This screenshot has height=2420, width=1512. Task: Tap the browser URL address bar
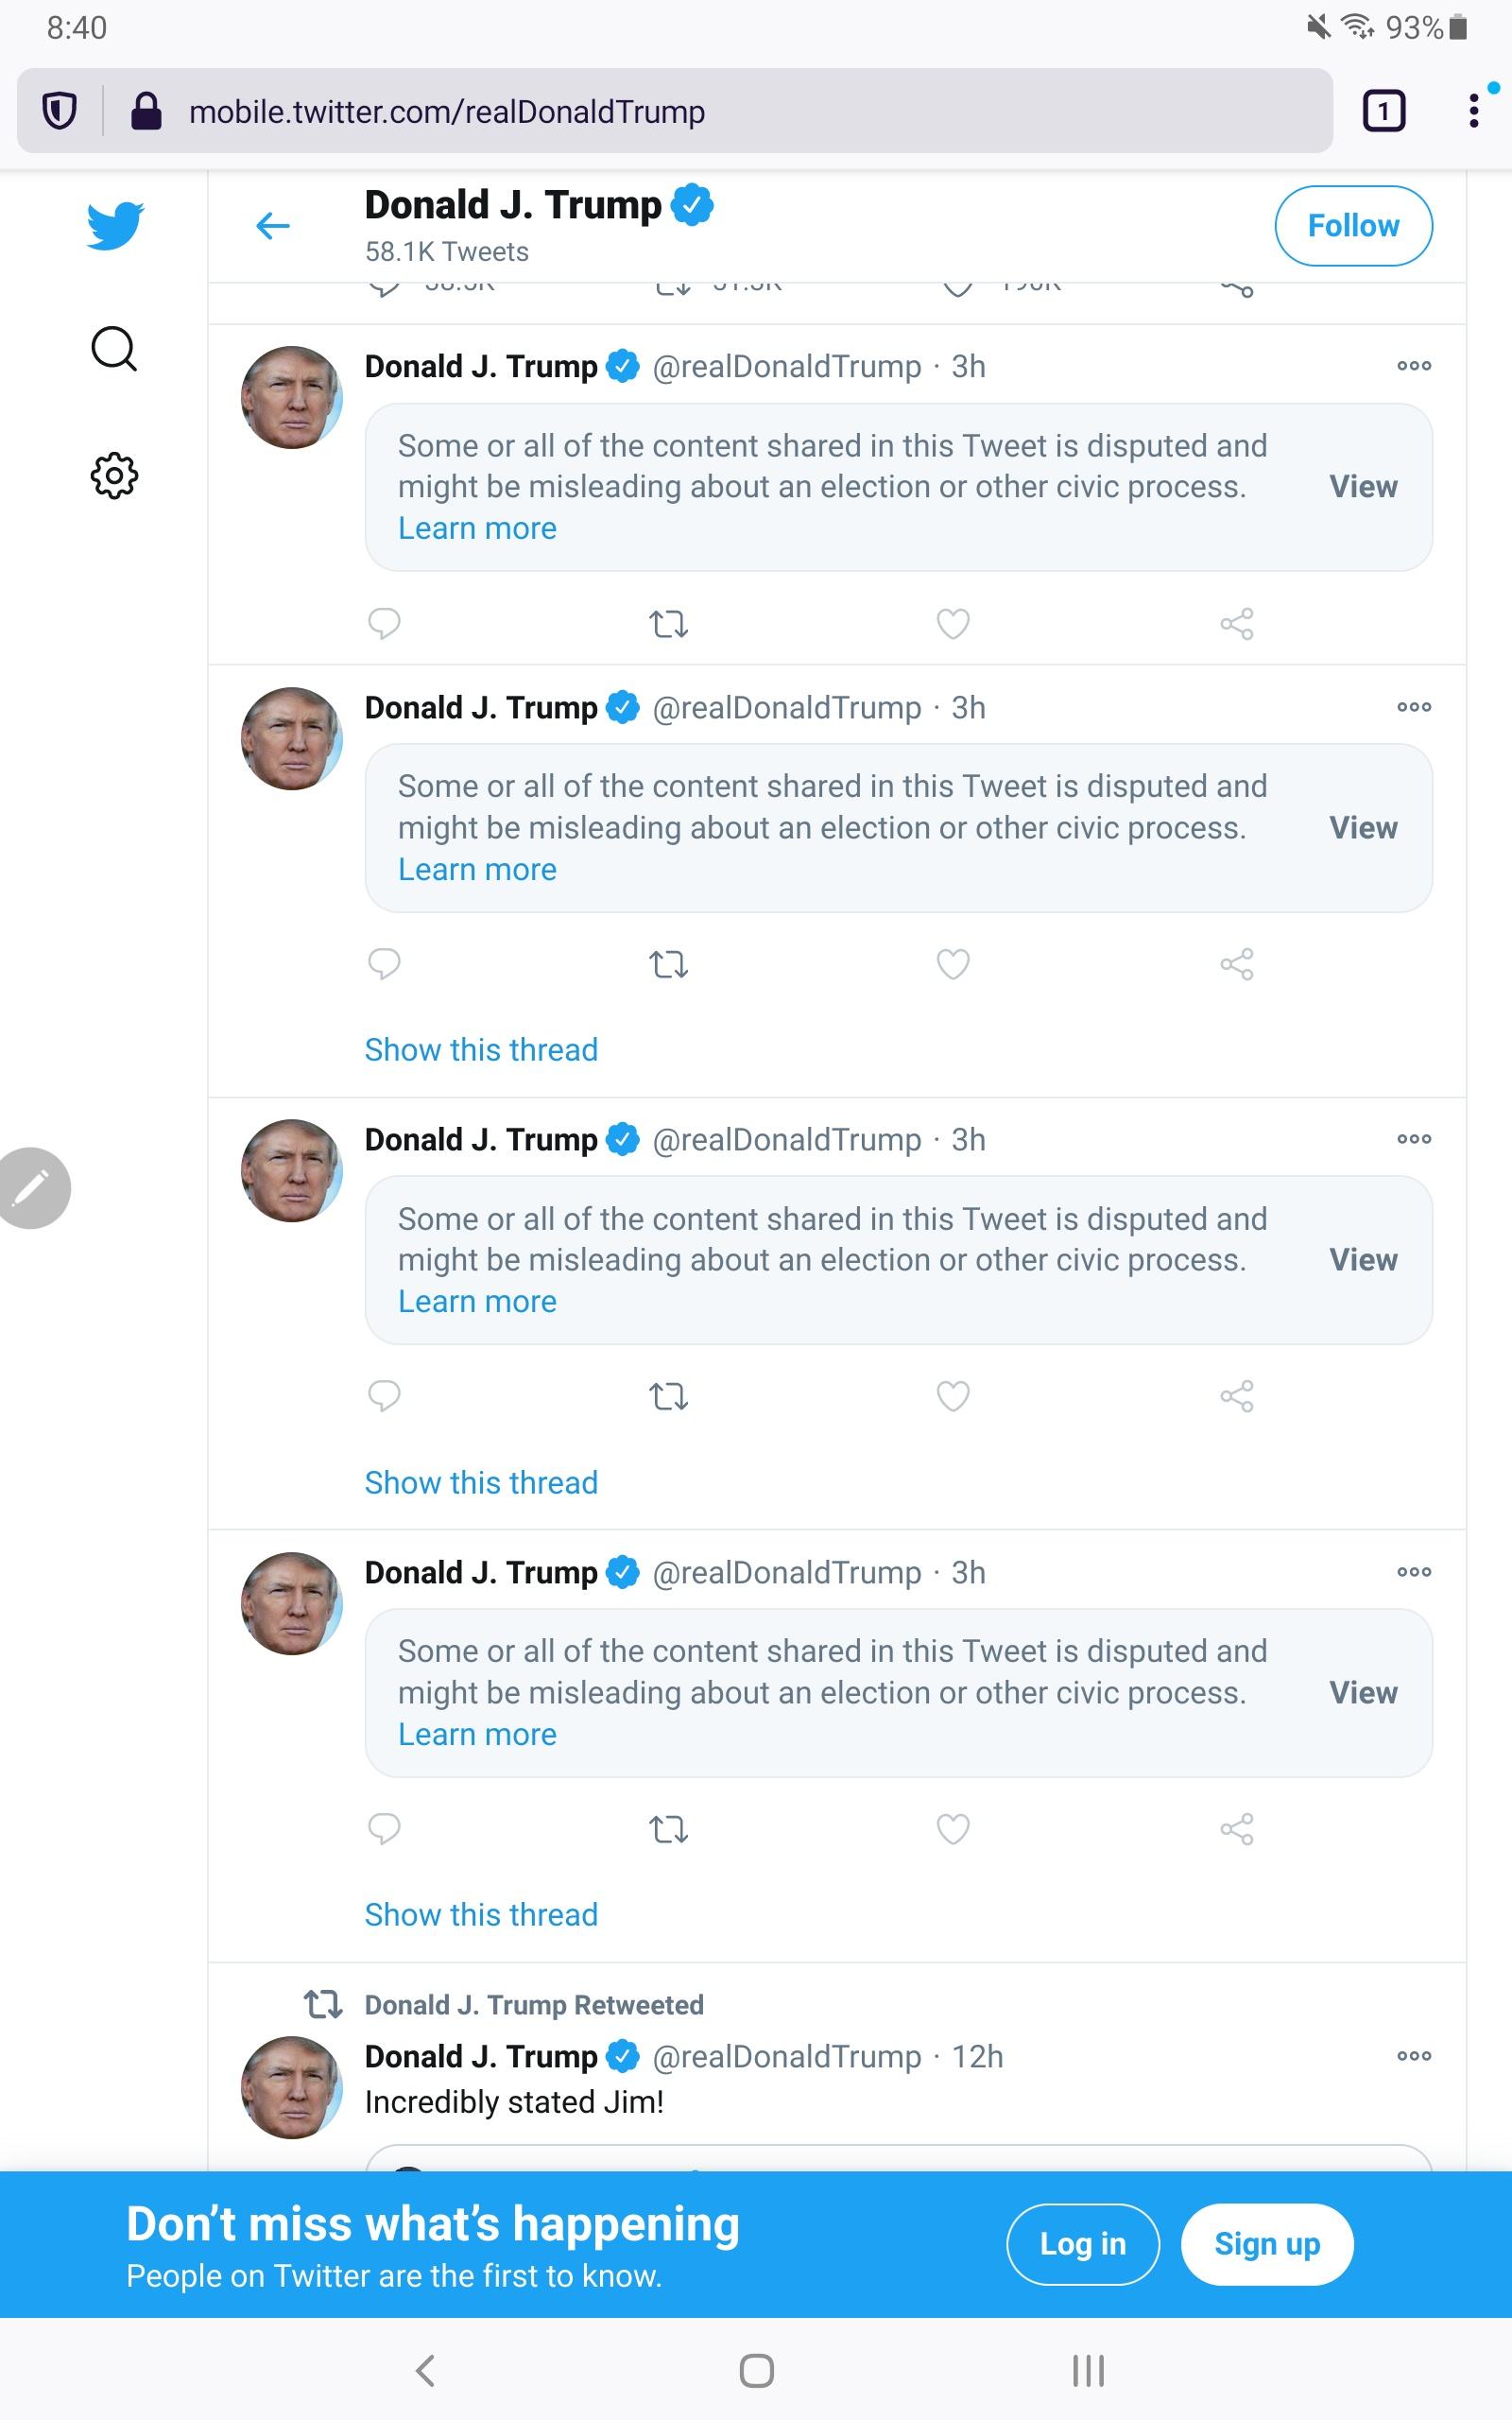point(700,111)
